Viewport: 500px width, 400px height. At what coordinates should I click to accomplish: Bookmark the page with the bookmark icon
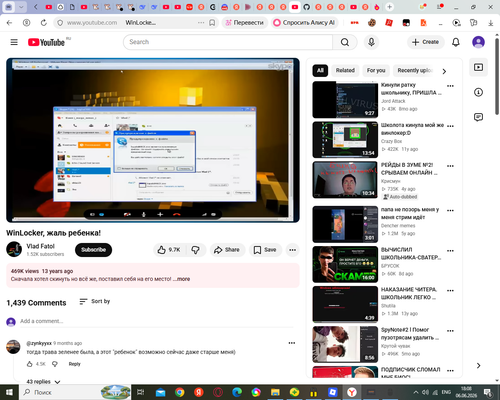pos(212,23)
